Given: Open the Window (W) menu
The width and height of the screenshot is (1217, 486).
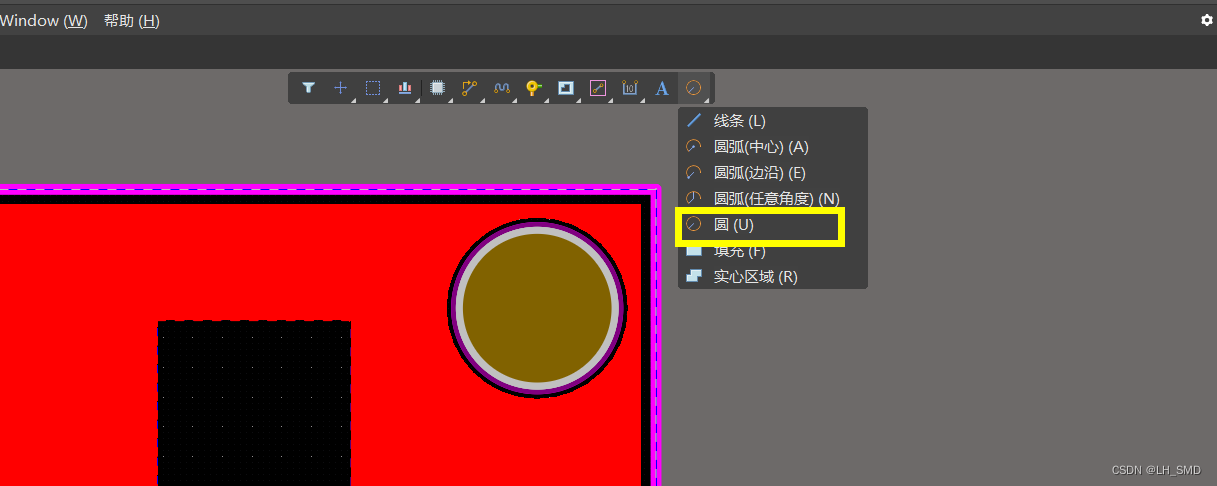Looking at the screenshot, I should pos(44,20).
